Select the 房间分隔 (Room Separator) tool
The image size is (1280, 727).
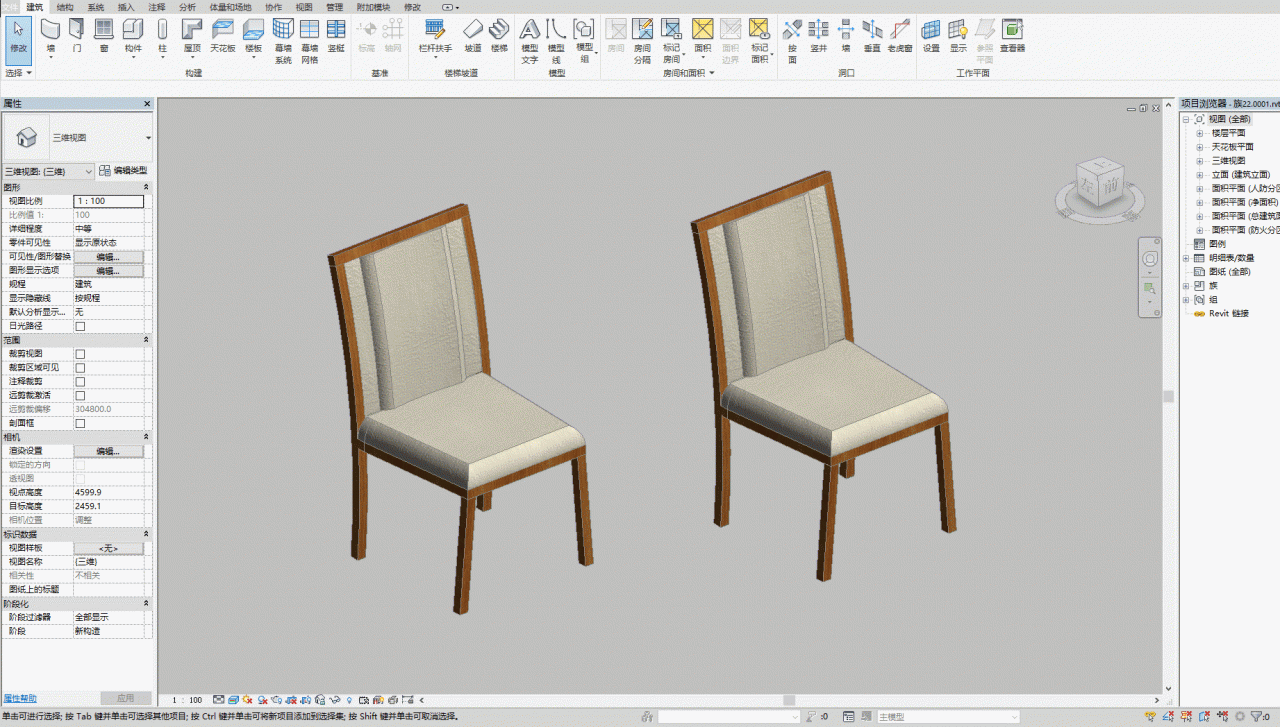coord(643,41)
